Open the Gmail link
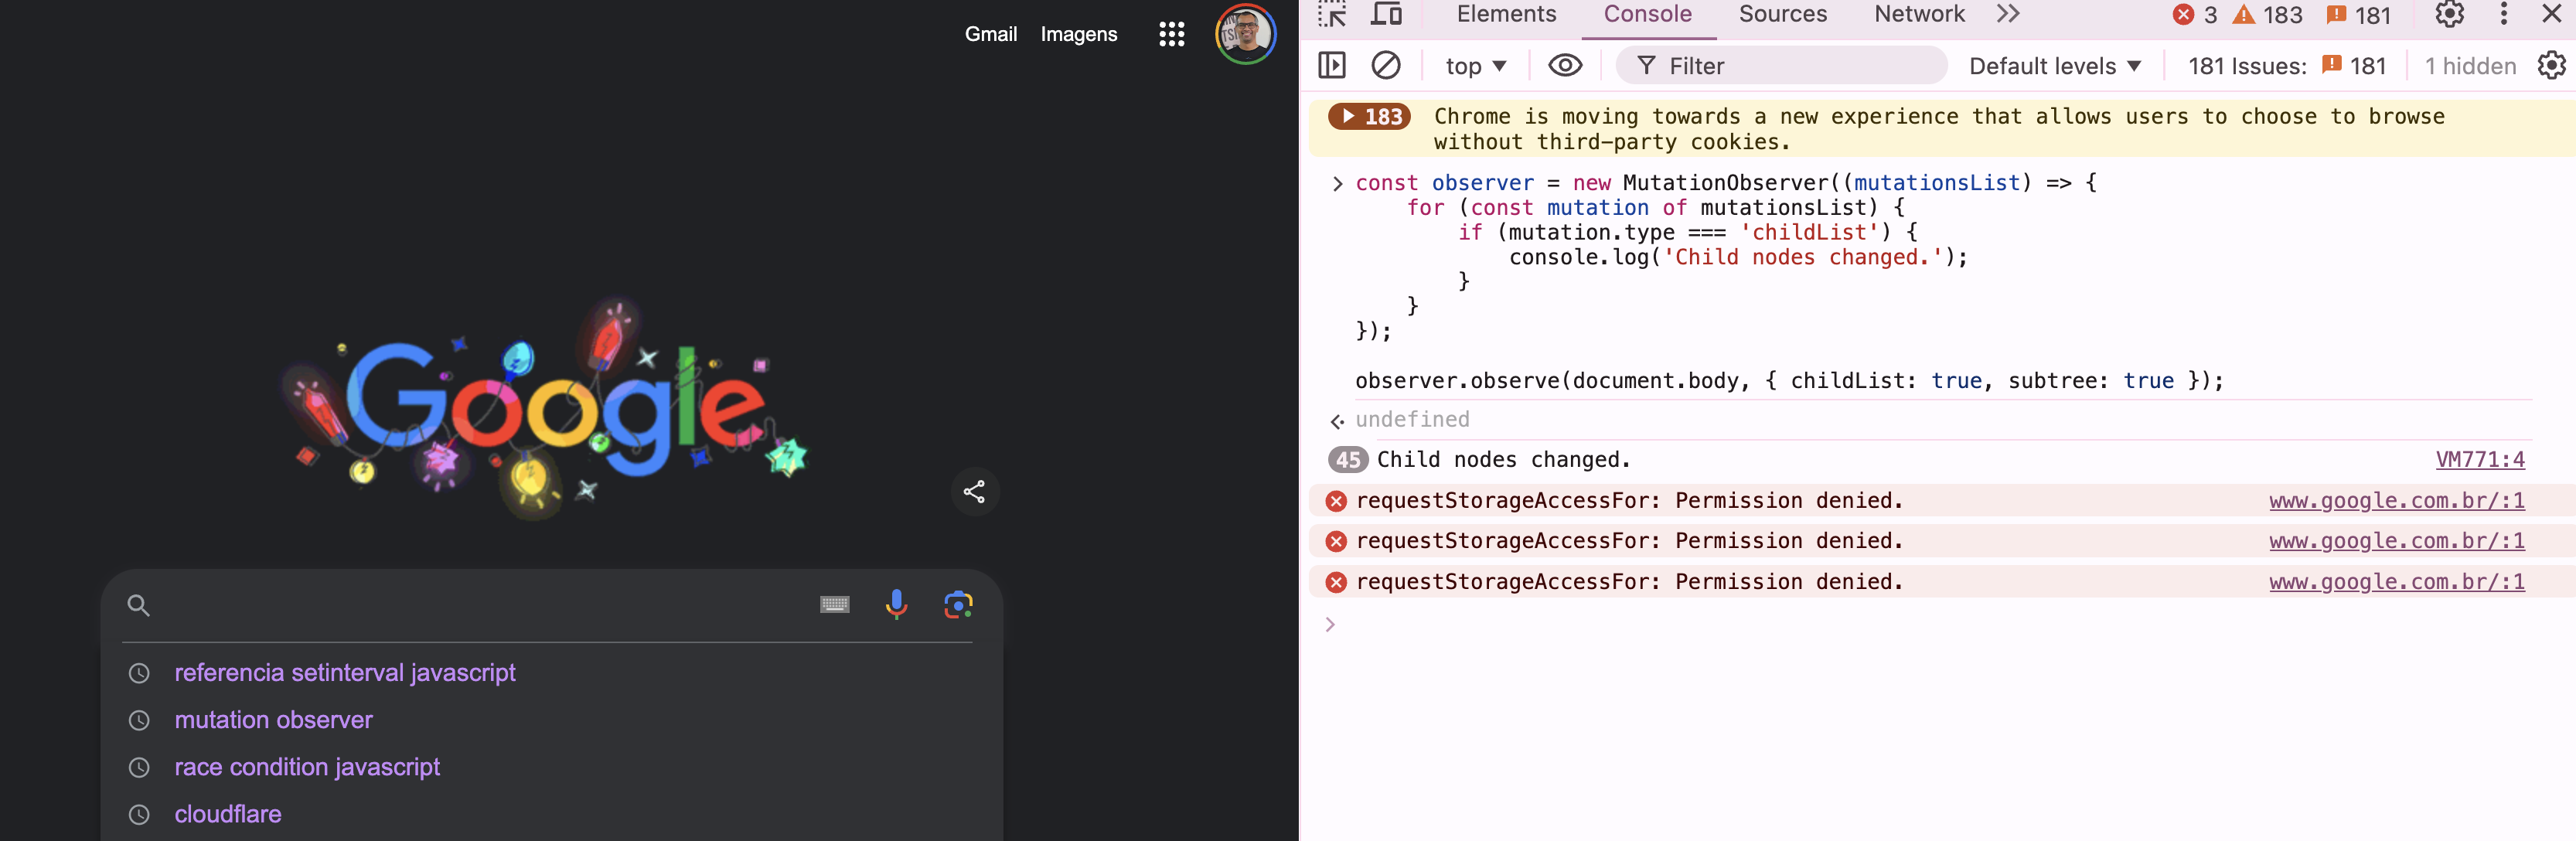The height and width of the screenshot is (841, 2576). click(x=990, y=34)
